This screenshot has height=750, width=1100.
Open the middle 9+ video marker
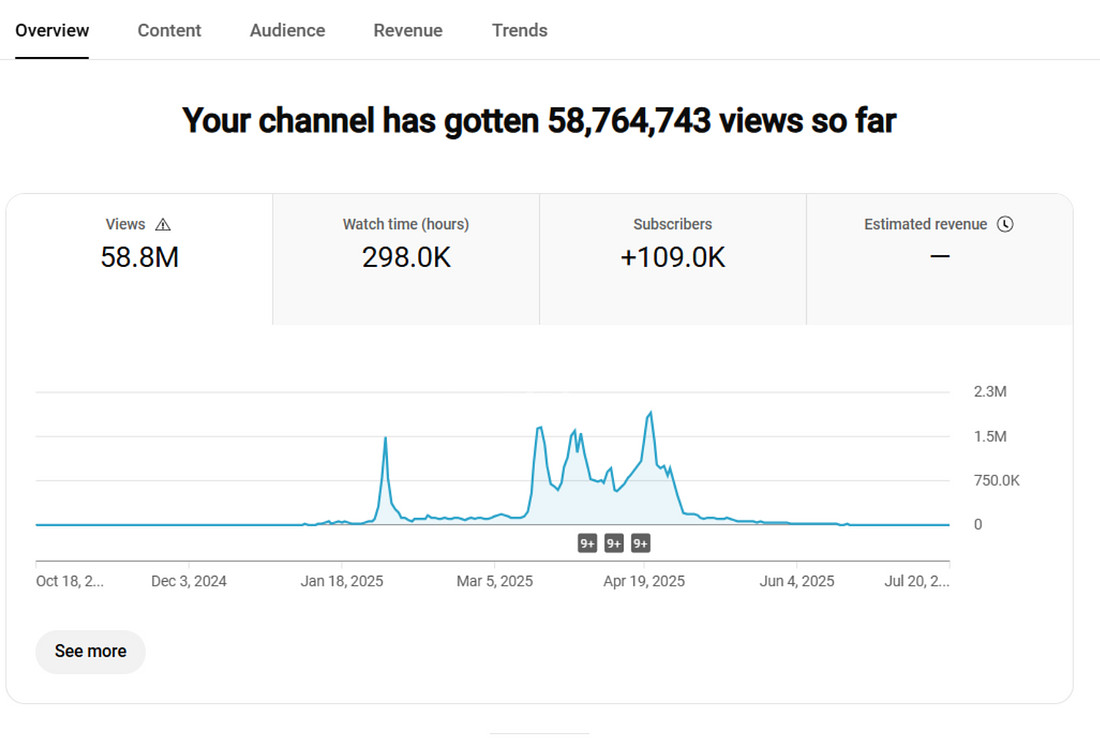coord(614,543)
